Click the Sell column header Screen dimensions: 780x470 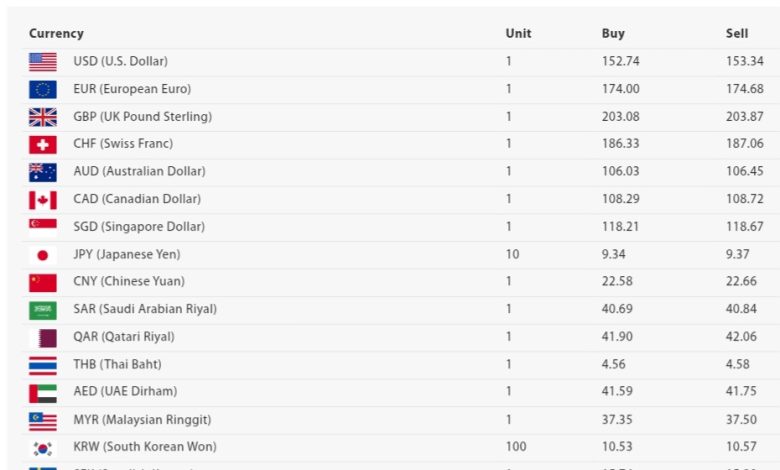click(x=737, y=33)
